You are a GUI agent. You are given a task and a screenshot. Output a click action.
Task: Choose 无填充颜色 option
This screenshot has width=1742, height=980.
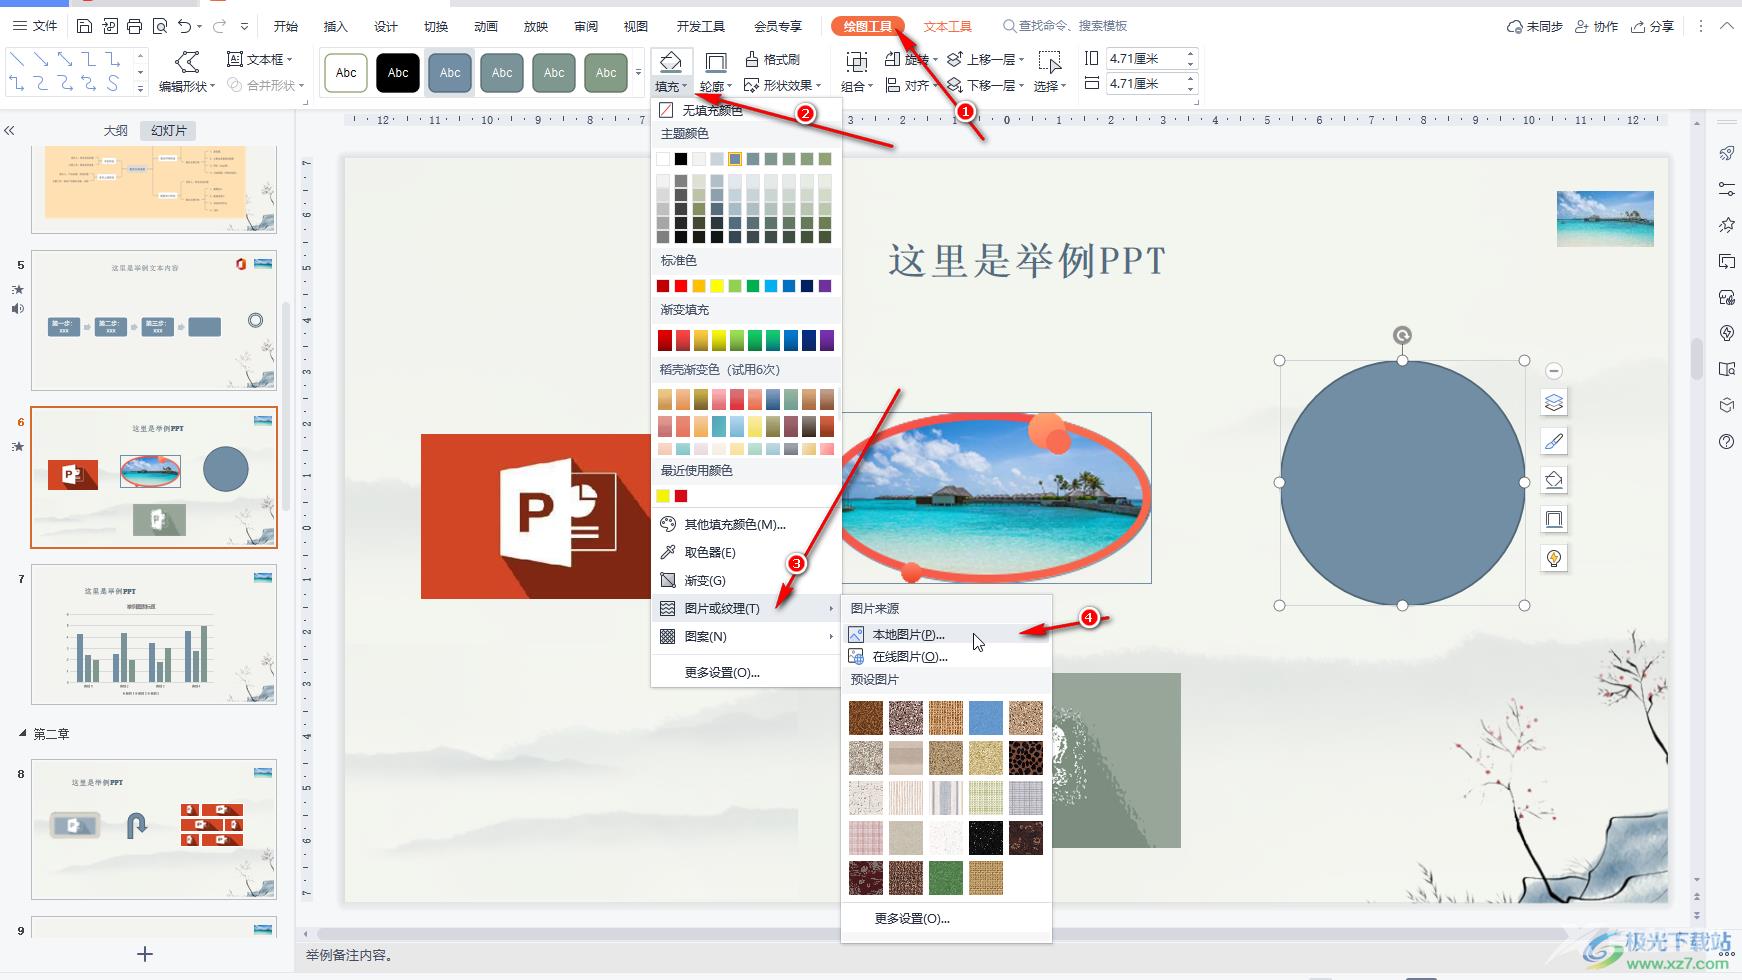[746, 110]
